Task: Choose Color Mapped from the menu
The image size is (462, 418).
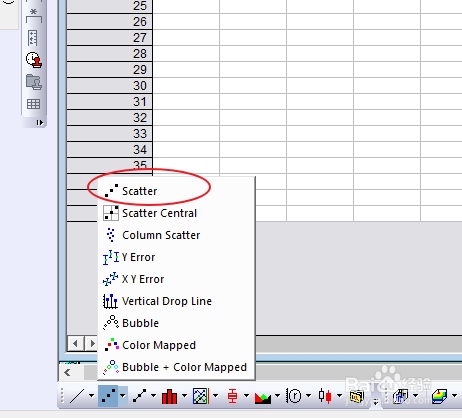Action: (176, 345)
